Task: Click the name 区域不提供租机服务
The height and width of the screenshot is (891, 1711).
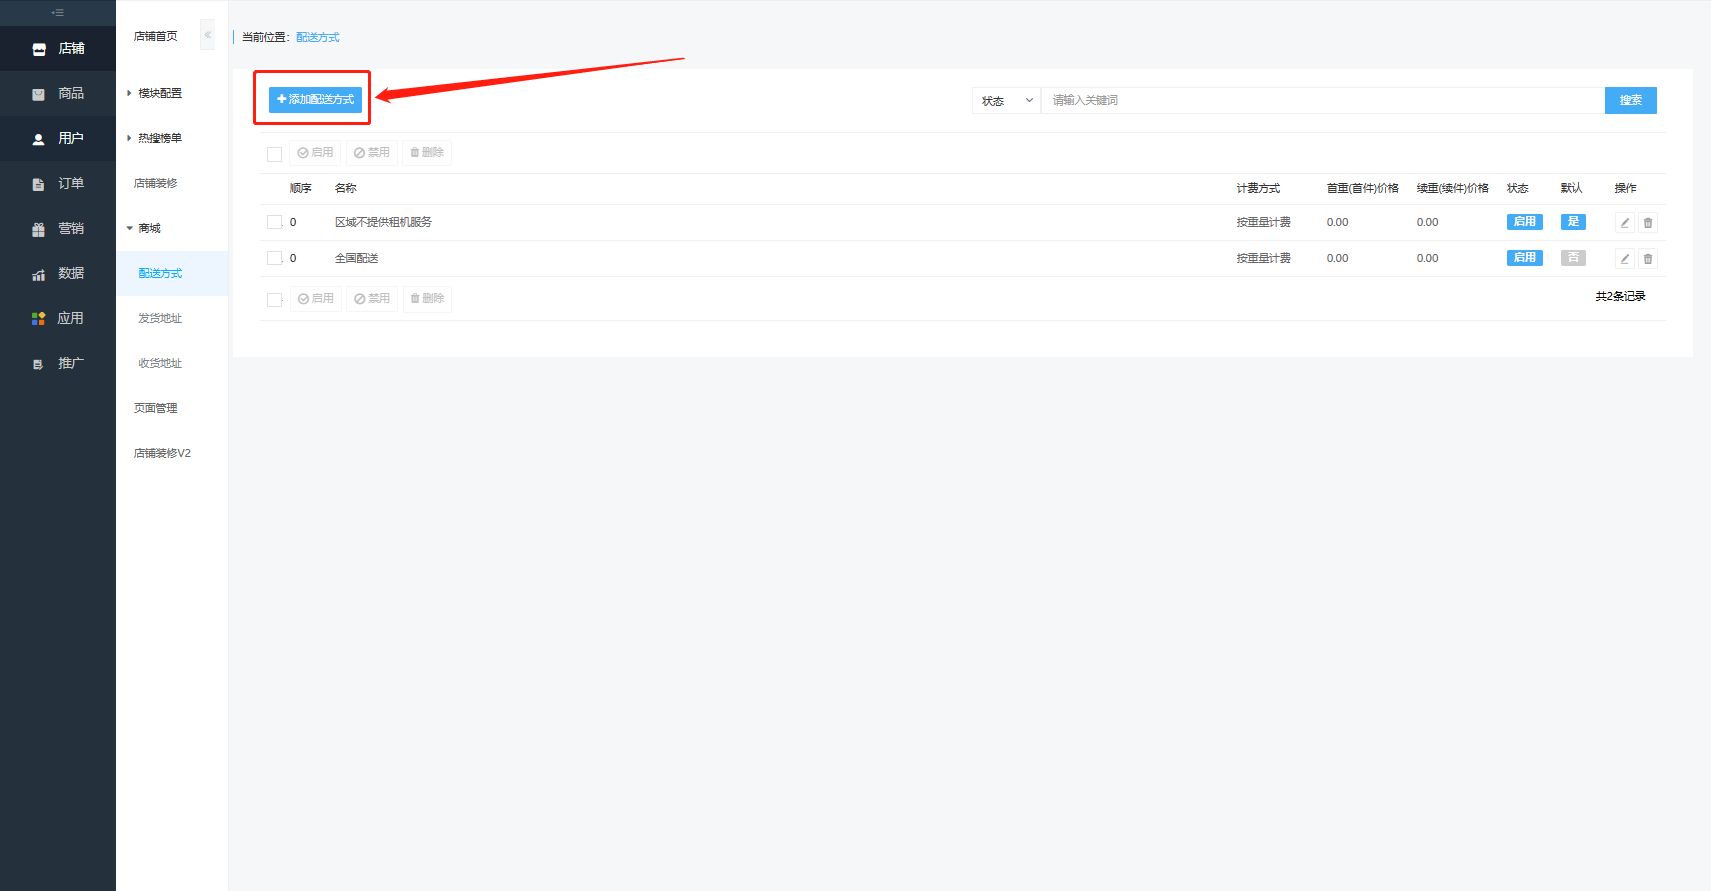Action: coord(383,222)
